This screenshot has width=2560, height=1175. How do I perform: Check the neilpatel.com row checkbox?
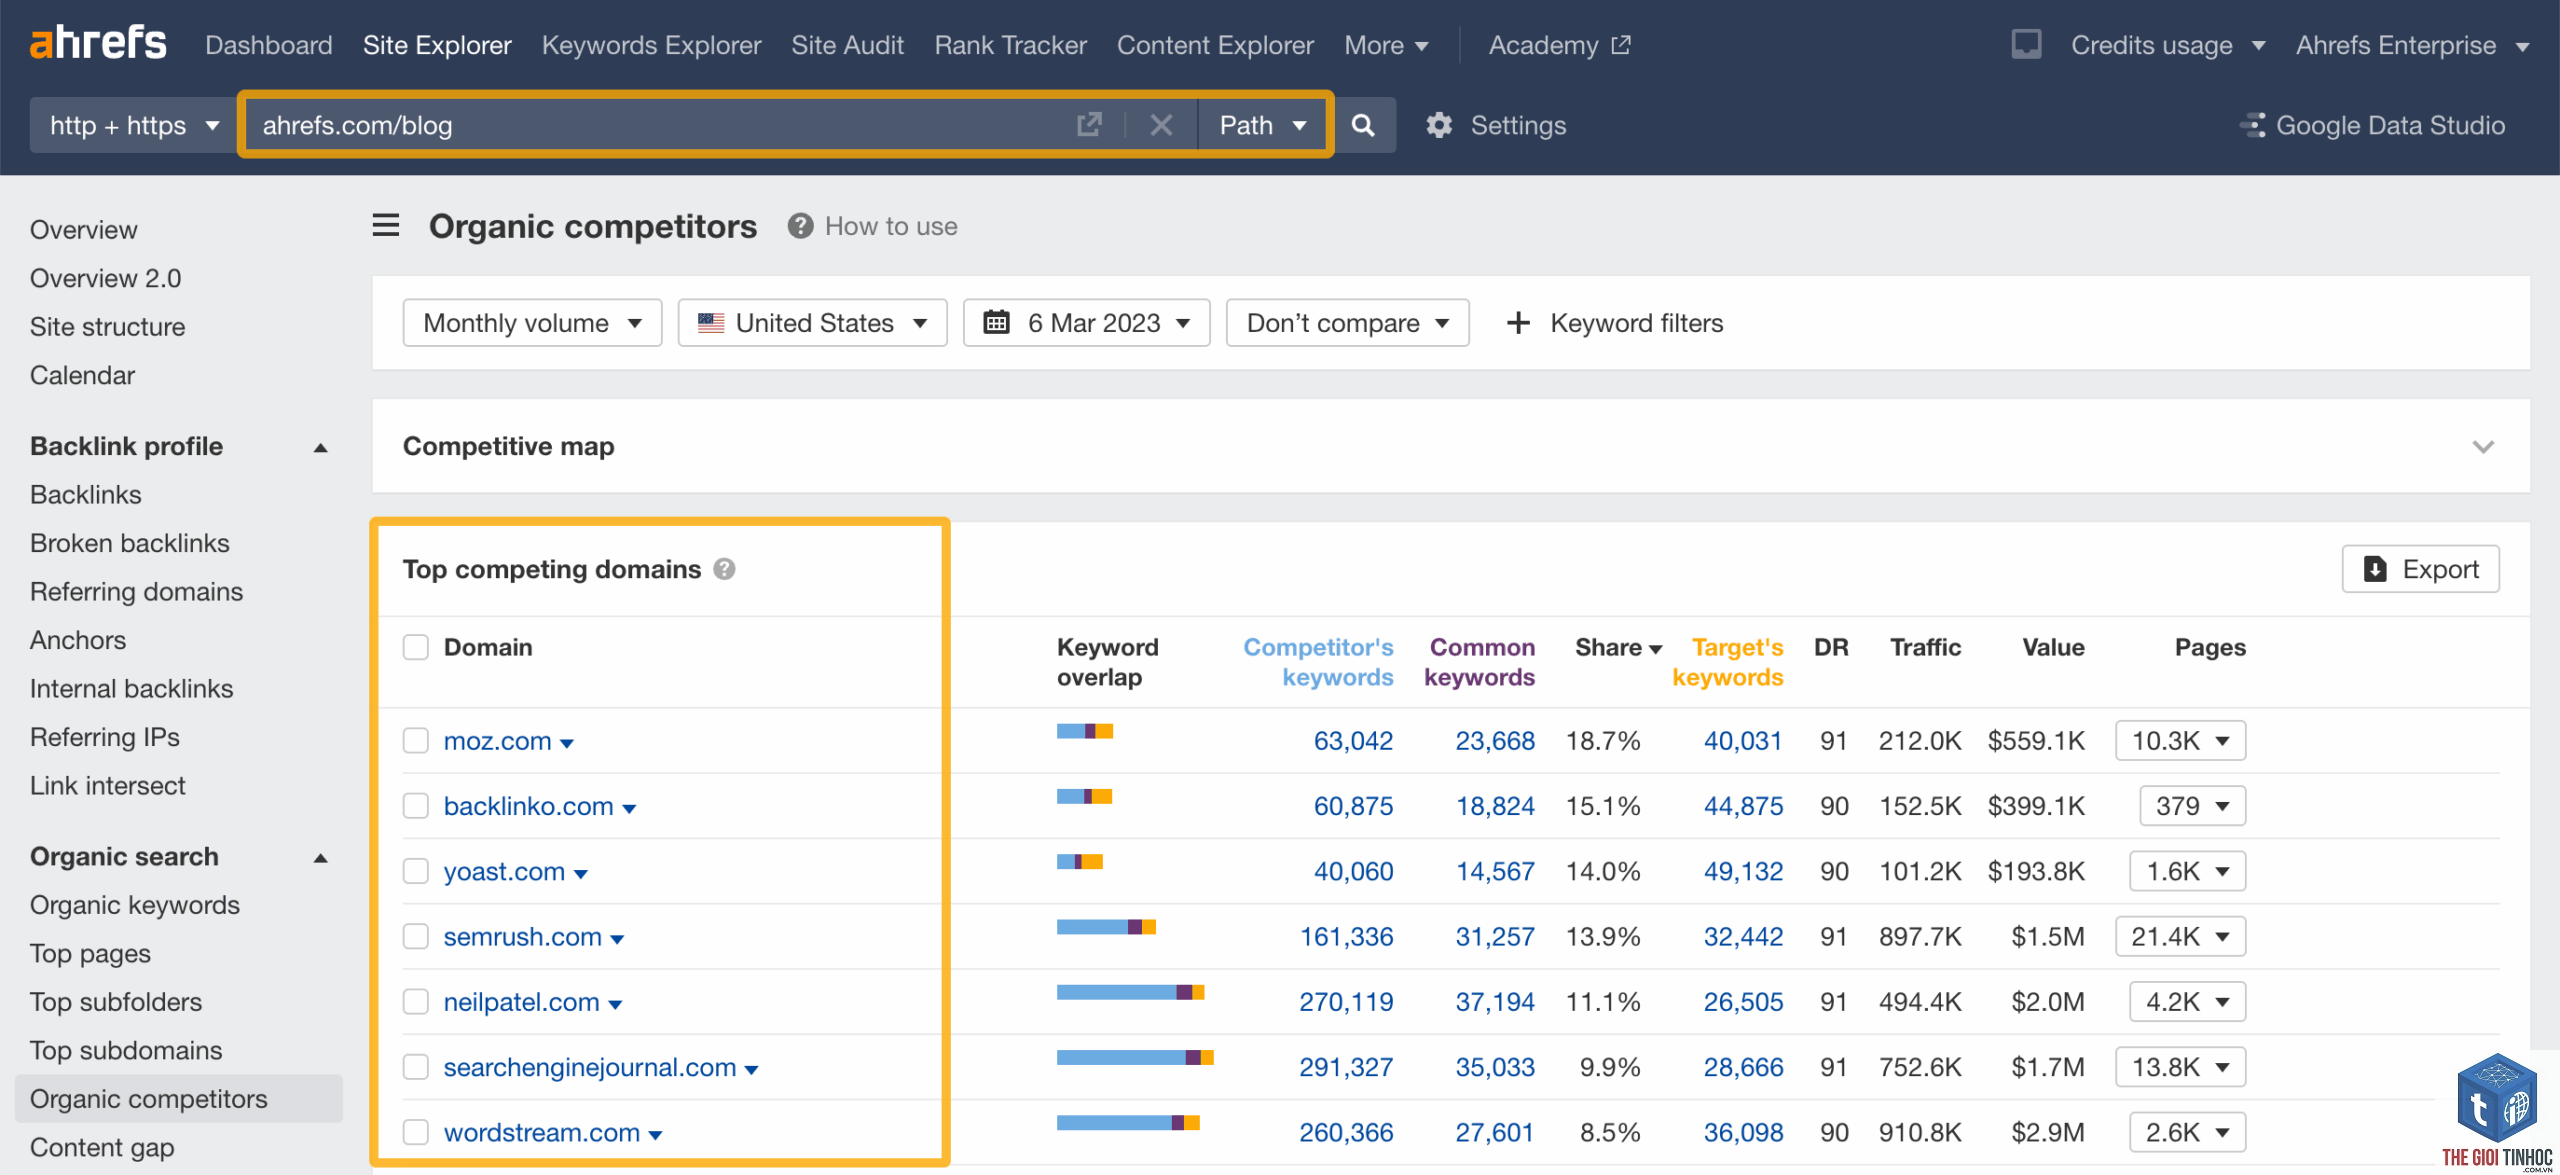pos(416,1001)
